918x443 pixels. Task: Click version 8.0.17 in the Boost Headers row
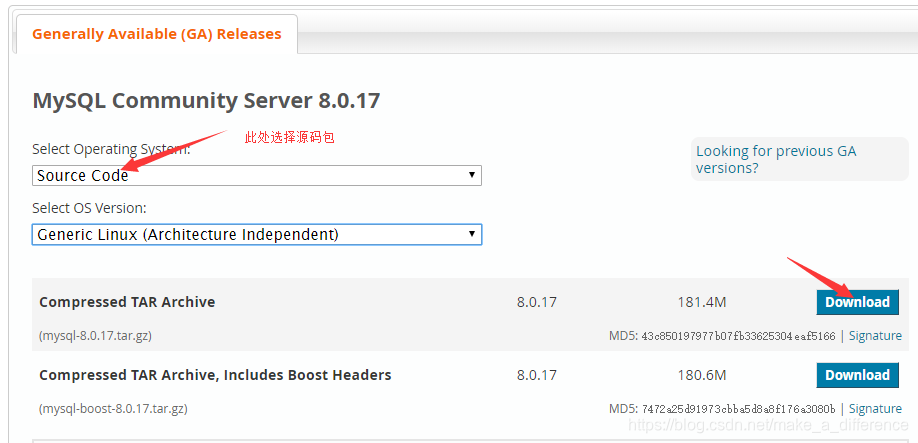pyautogui.click(x=537, y=375)
